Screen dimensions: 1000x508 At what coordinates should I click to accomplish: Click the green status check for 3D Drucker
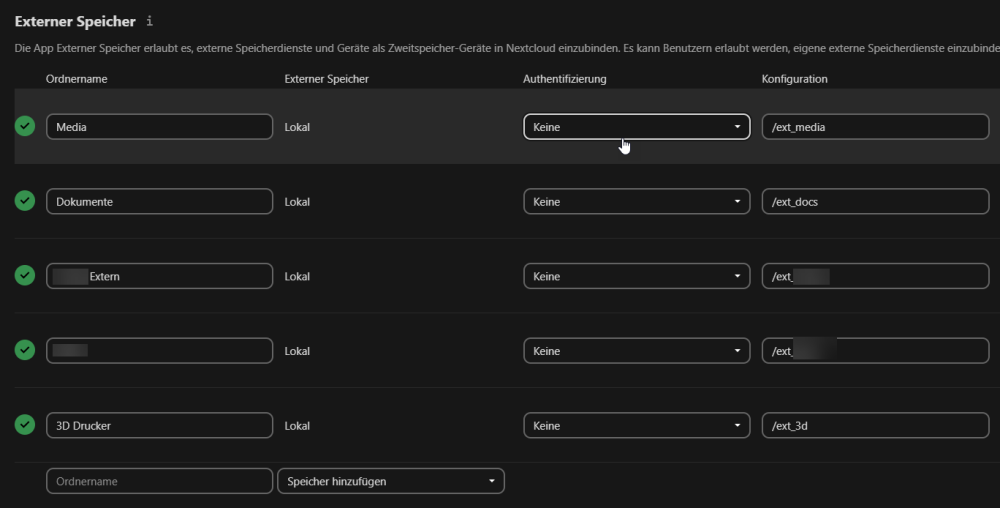point(25,425)
